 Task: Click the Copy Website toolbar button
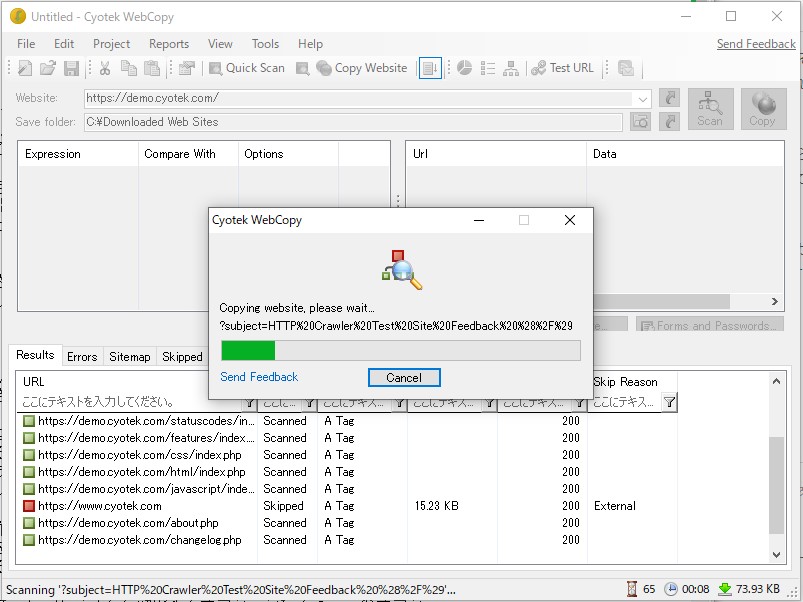click(x=362, y=68)
